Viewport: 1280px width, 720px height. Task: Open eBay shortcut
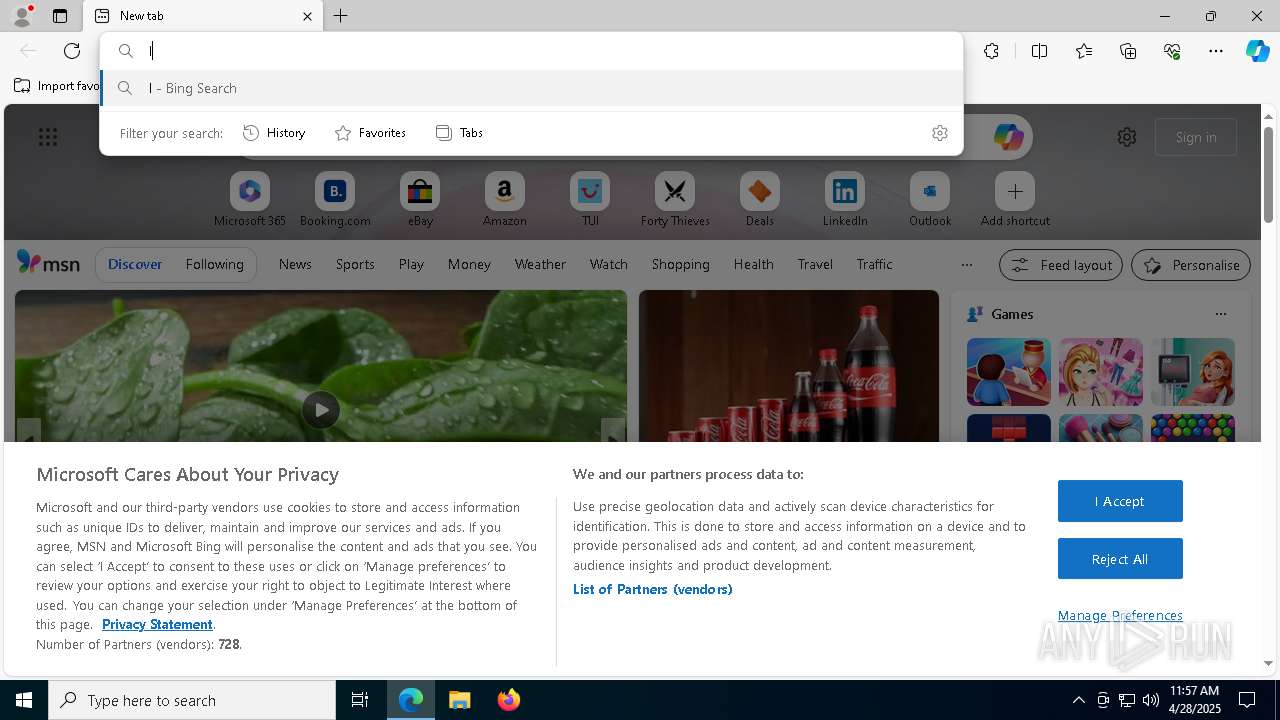coord(420,200)
